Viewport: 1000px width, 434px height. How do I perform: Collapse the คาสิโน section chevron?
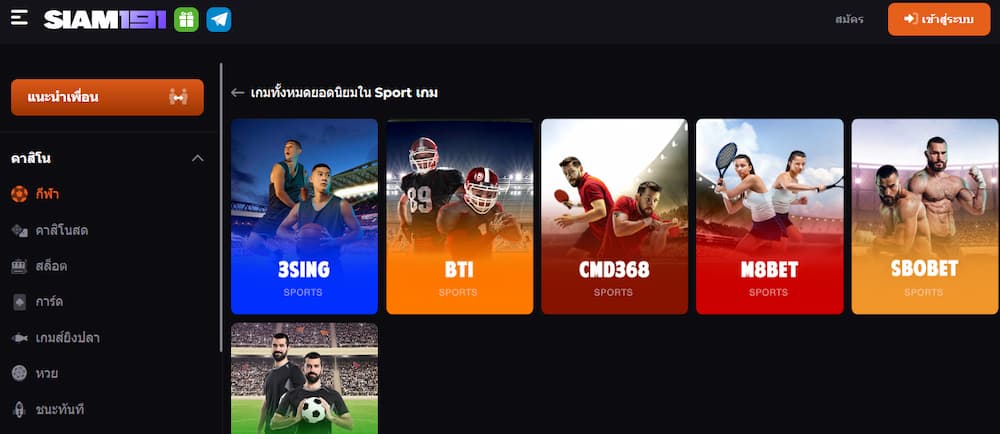pos(198,158)
